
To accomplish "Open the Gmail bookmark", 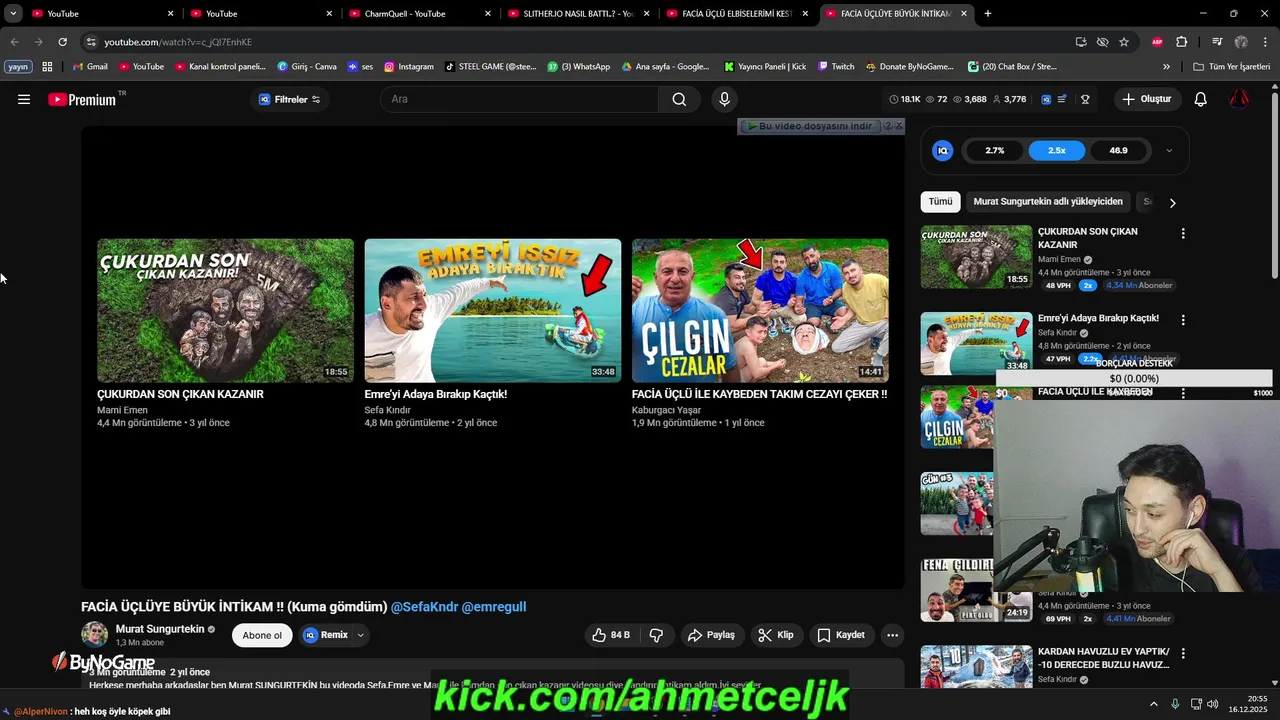I will pyautogui.click(x=90, y=67).
